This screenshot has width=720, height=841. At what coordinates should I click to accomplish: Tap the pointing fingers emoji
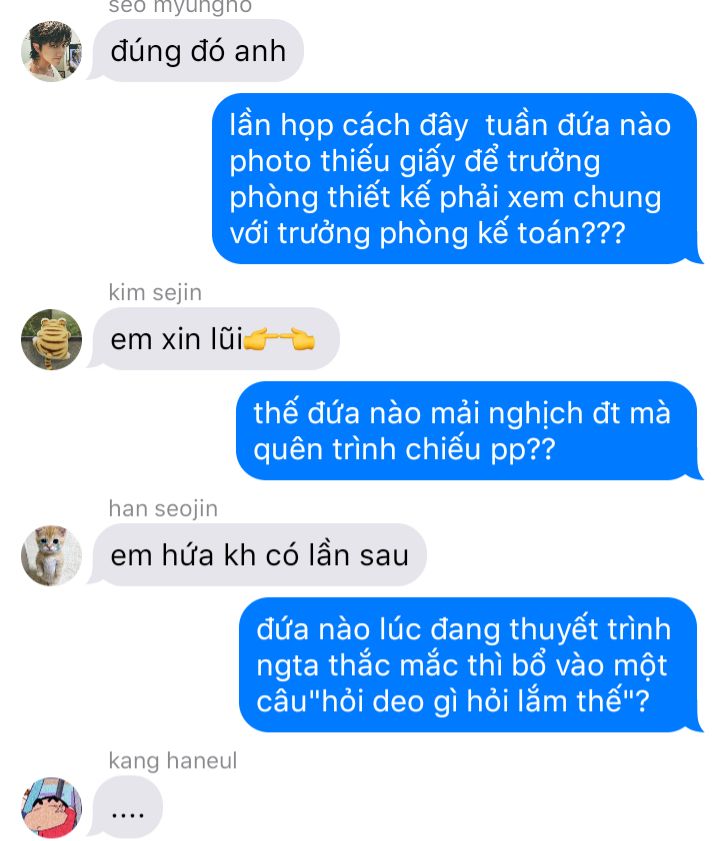[x=279, y=340]
